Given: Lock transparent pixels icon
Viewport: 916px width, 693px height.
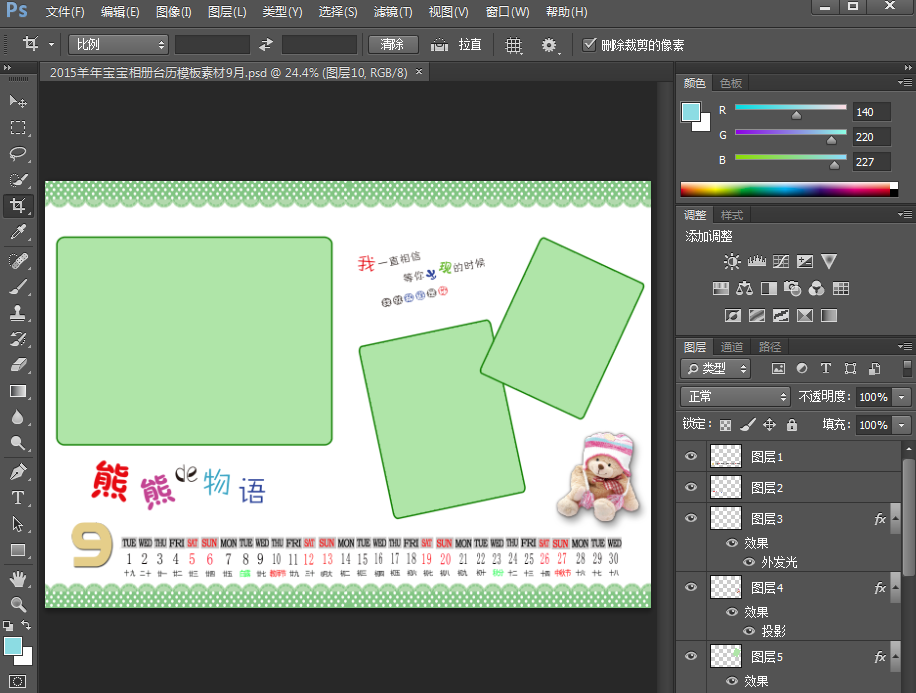Looking at the screenshot, I should (x=725, y=425).
